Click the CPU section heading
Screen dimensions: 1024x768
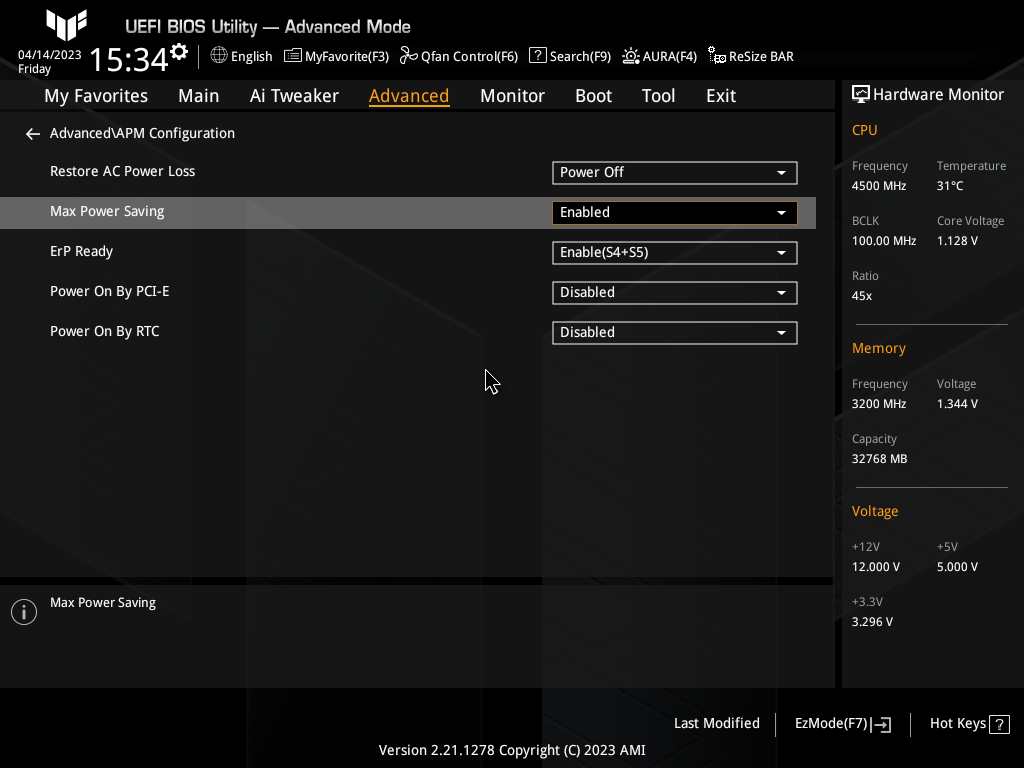pos(864,131)
